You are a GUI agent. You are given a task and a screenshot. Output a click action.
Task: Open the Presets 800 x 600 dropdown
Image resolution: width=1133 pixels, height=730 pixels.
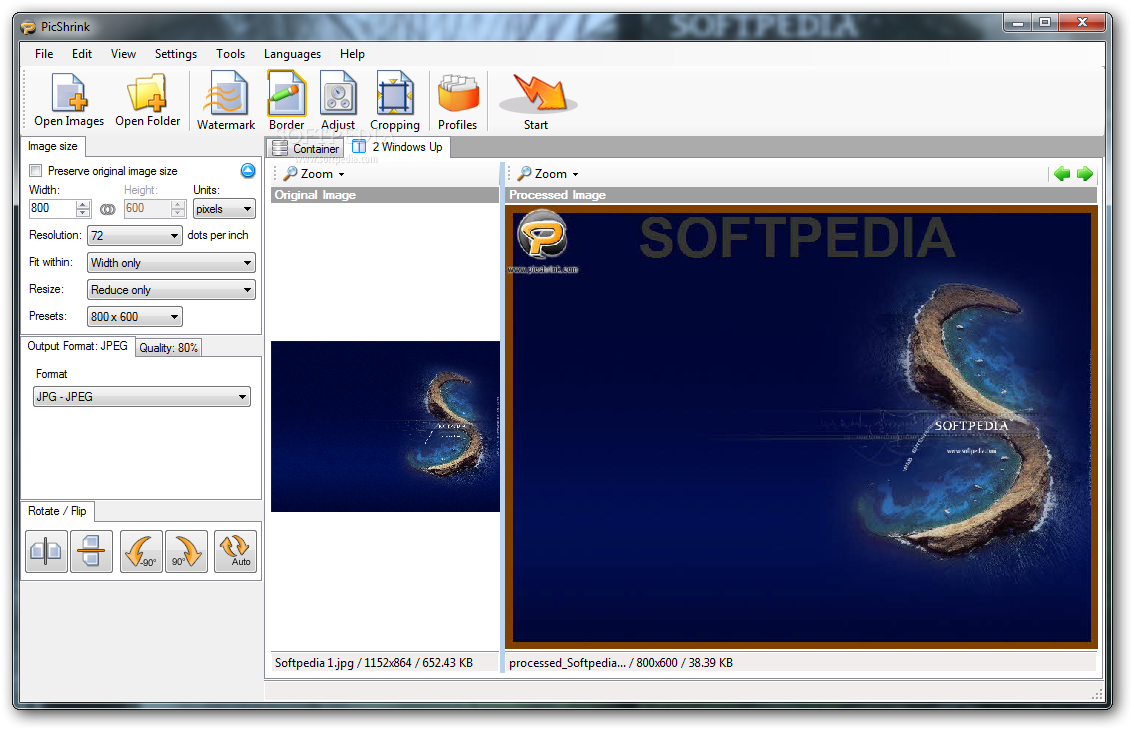tap(134, 317)
